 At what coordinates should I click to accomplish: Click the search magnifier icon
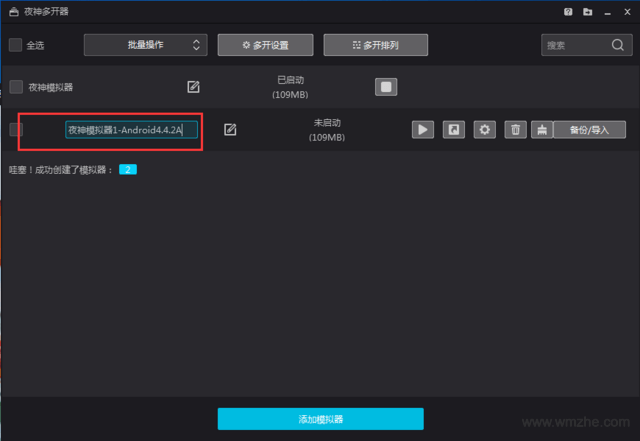(617, 45)
